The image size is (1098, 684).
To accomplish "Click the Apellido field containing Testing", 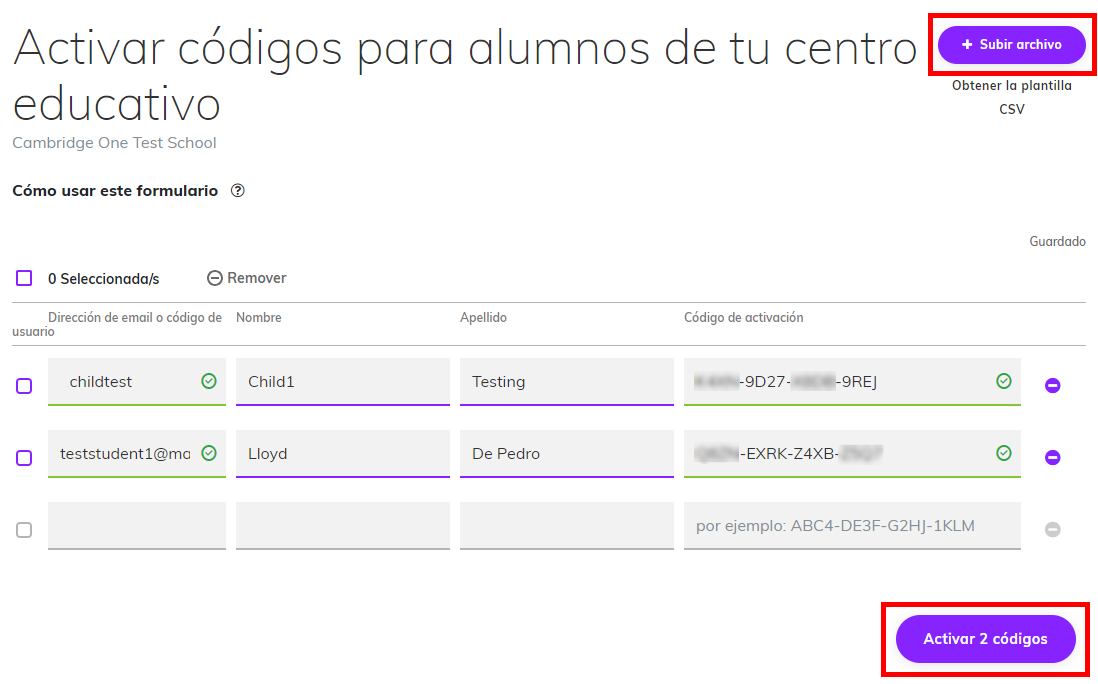I will point(567,382).
